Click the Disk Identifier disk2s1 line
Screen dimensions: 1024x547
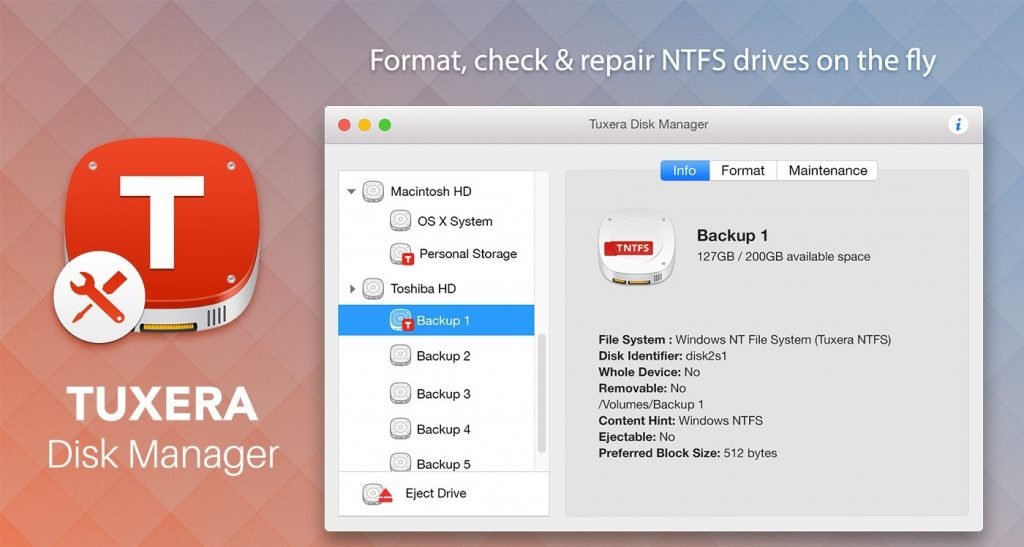[662, 356]
